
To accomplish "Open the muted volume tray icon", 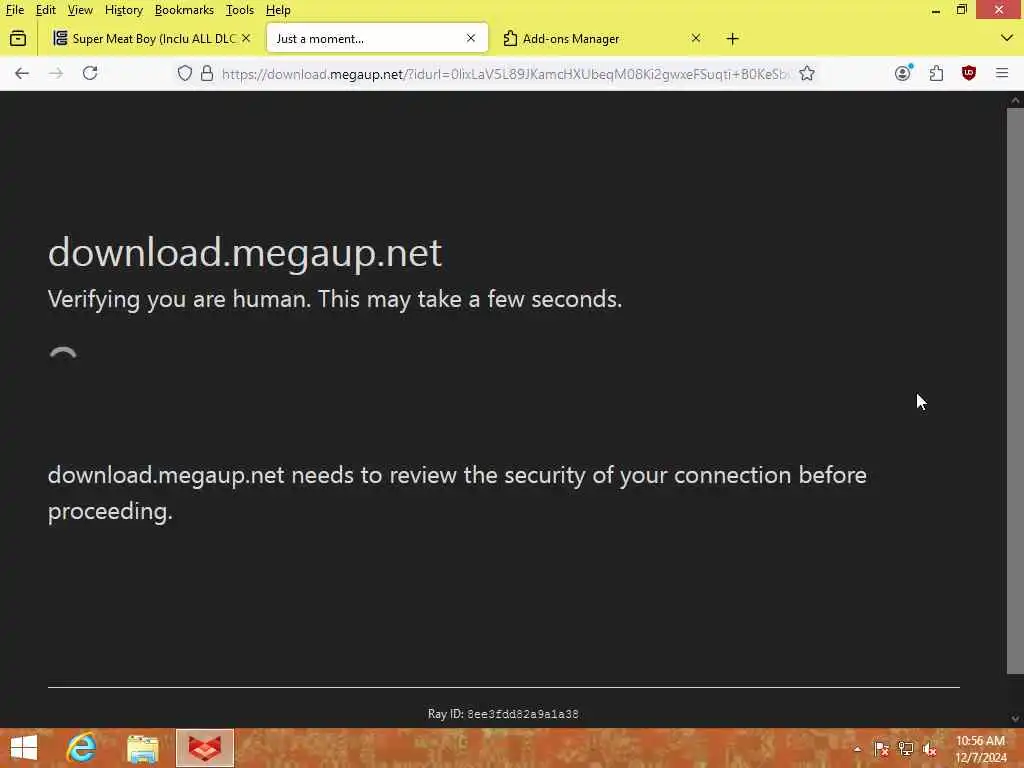I will (x=929, y=749).
